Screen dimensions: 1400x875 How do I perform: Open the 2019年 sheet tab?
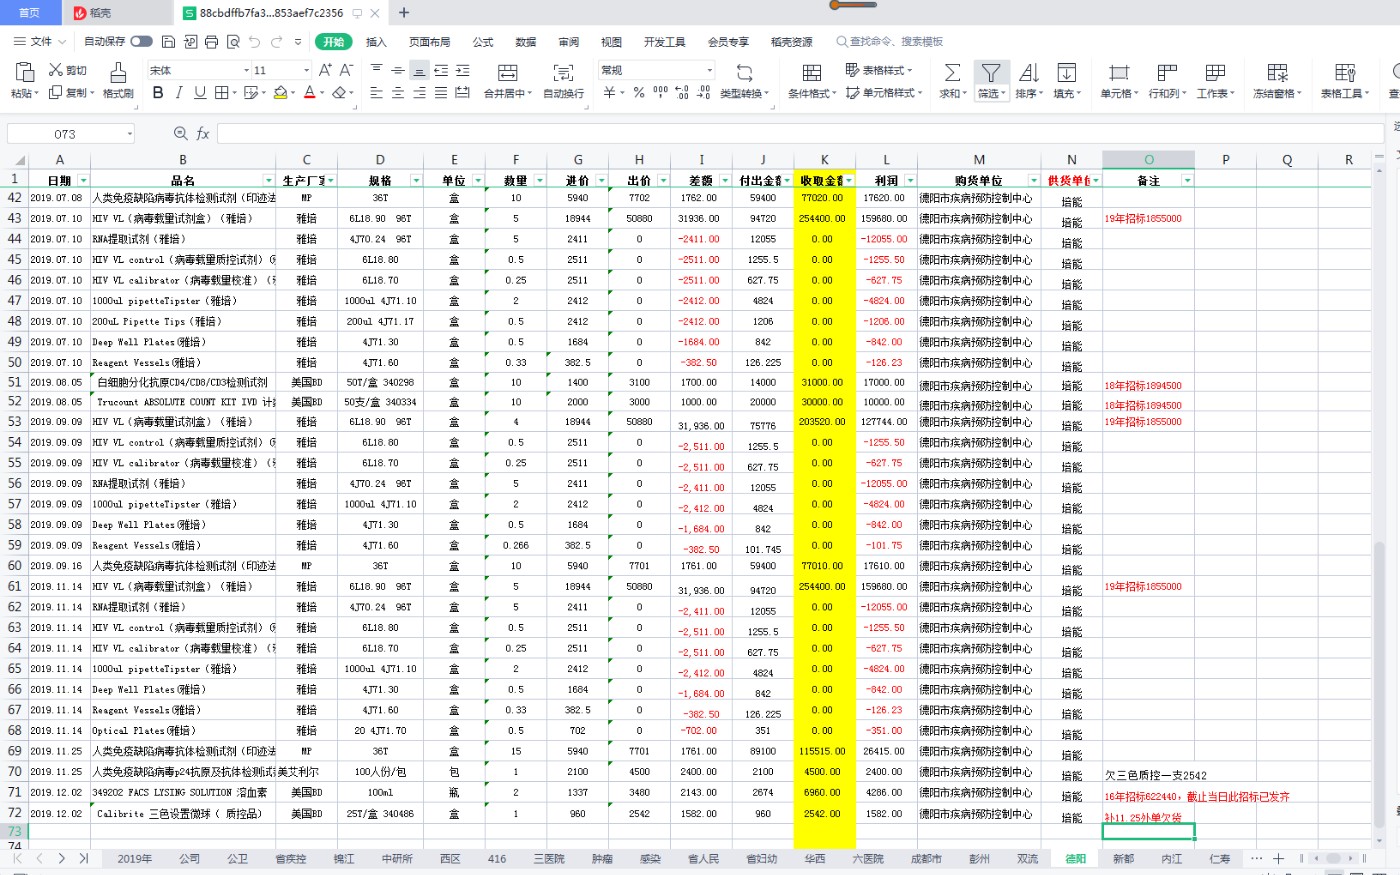coord(135,859)
